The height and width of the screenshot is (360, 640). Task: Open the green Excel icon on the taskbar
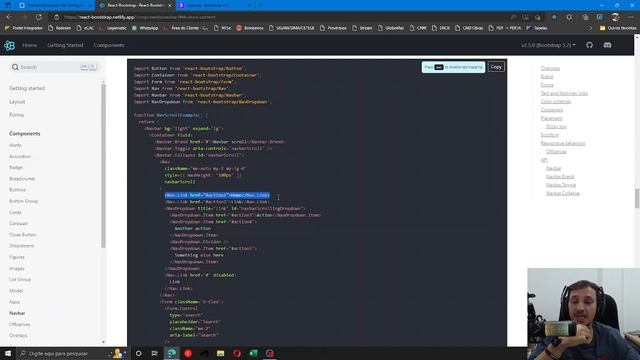click(x=253, y=353)
